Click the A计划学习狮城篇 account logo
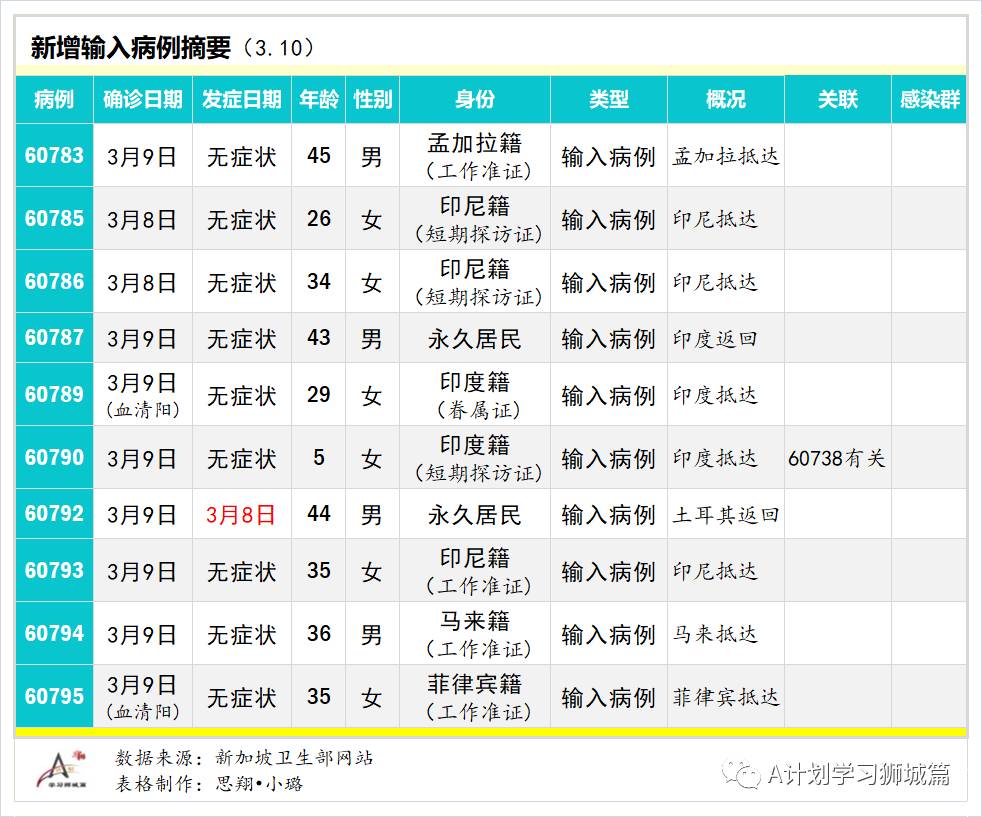 tap(741, 775)
